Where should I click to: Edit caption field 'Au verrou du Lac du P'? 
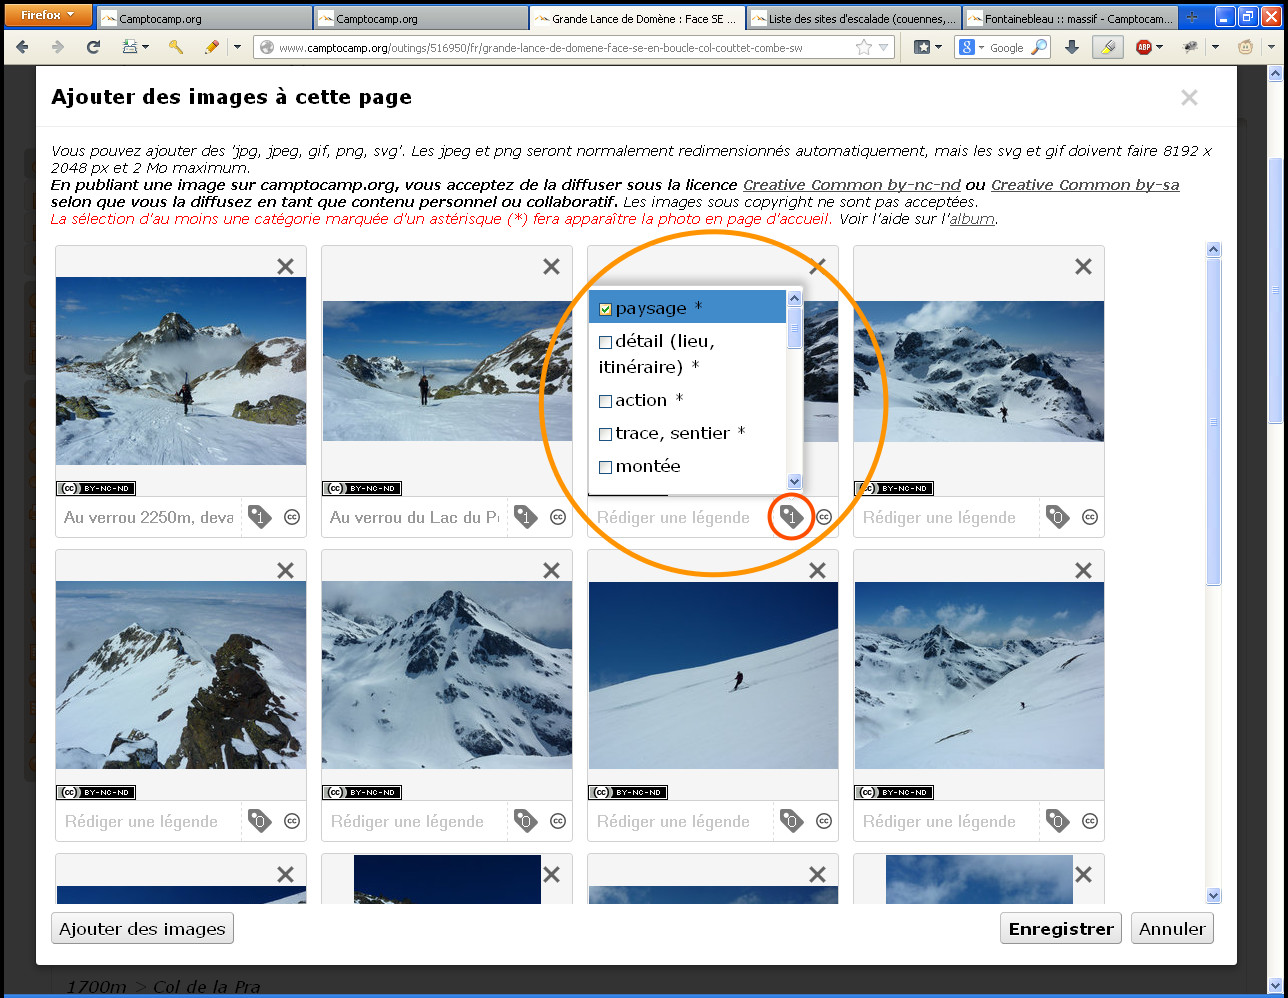click(415, 517)
